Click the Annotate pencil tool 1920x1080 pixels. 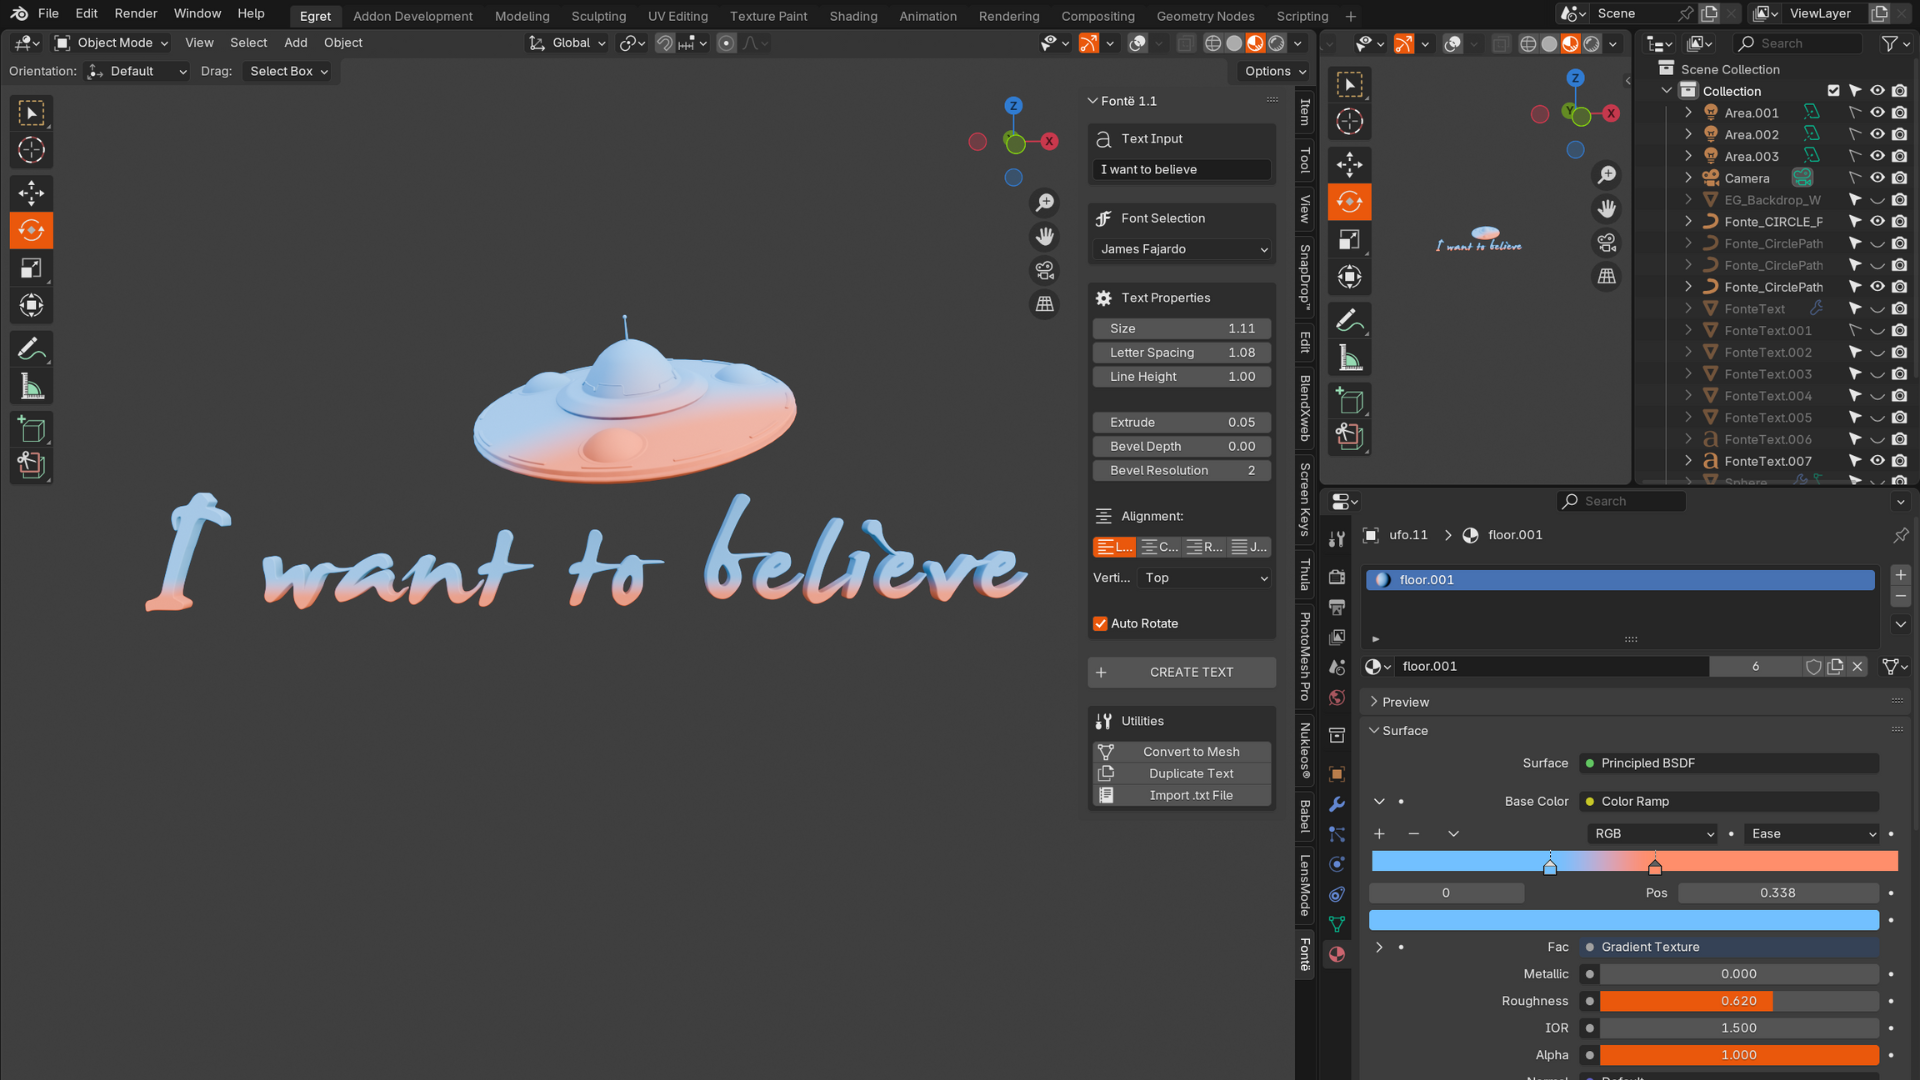31,349
